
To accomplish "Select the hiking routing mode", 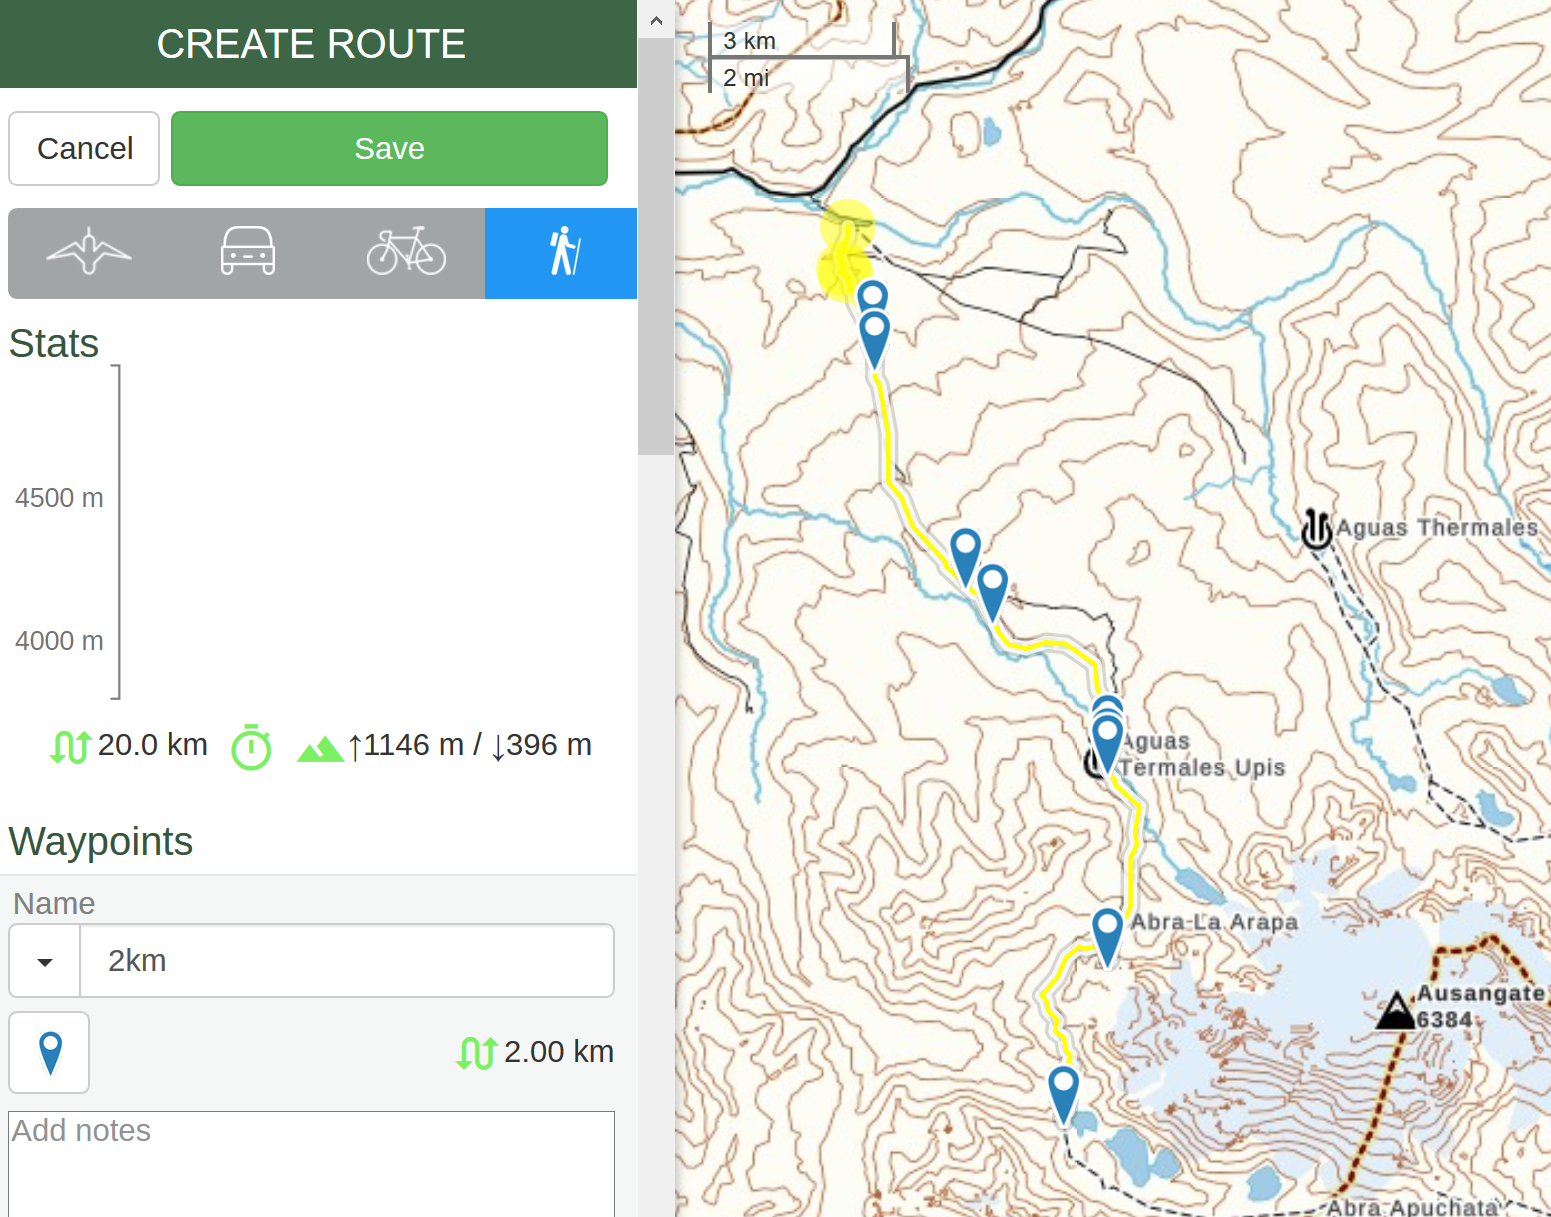I will (x=562, y=252).
